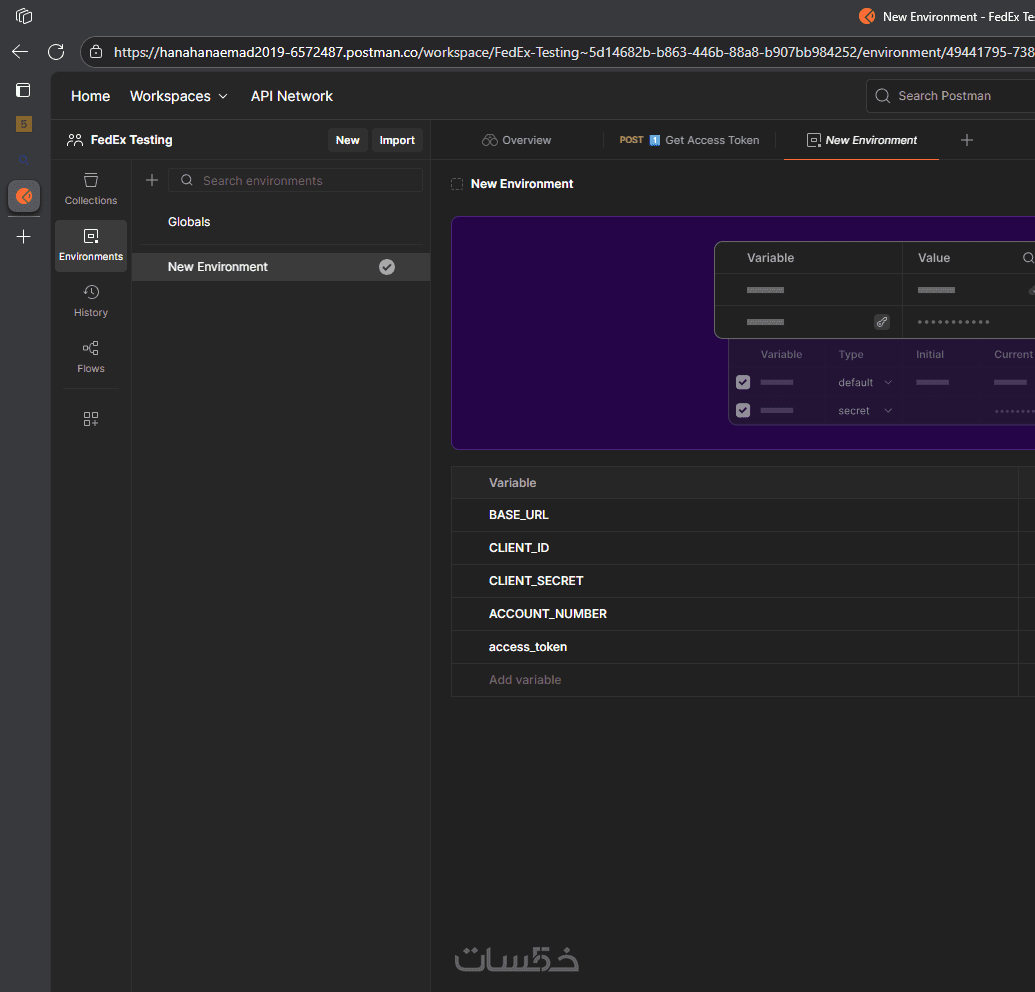Open a new Postman tab with plus
The height and width of the screenshot is (992, 1035).
click(x=966, y=140)
